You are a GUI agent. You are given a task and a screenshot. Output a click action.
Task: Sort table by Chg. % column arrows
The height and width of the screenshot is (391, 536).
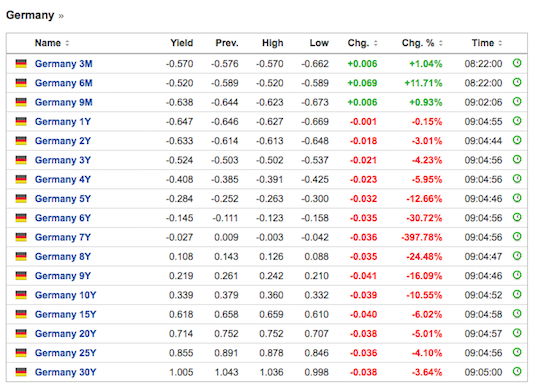pos(440,43)
